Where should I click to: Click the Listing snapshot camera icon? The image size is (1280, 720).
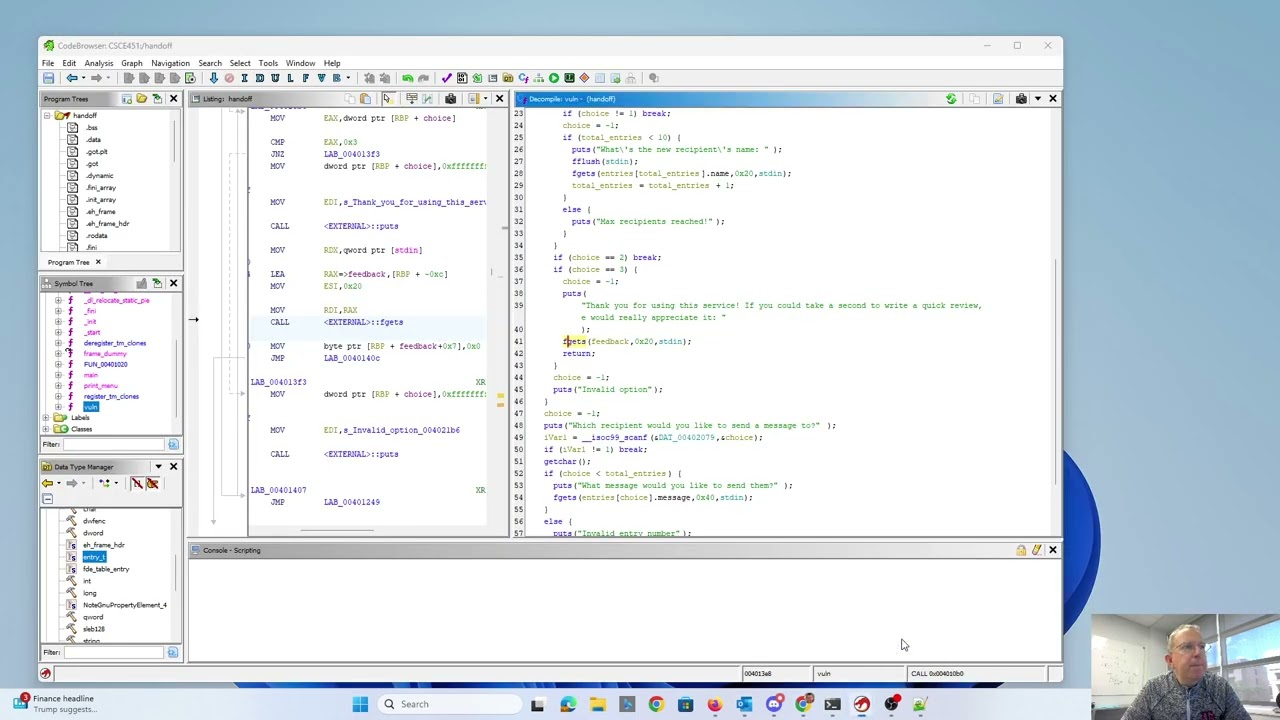(450, 99)
